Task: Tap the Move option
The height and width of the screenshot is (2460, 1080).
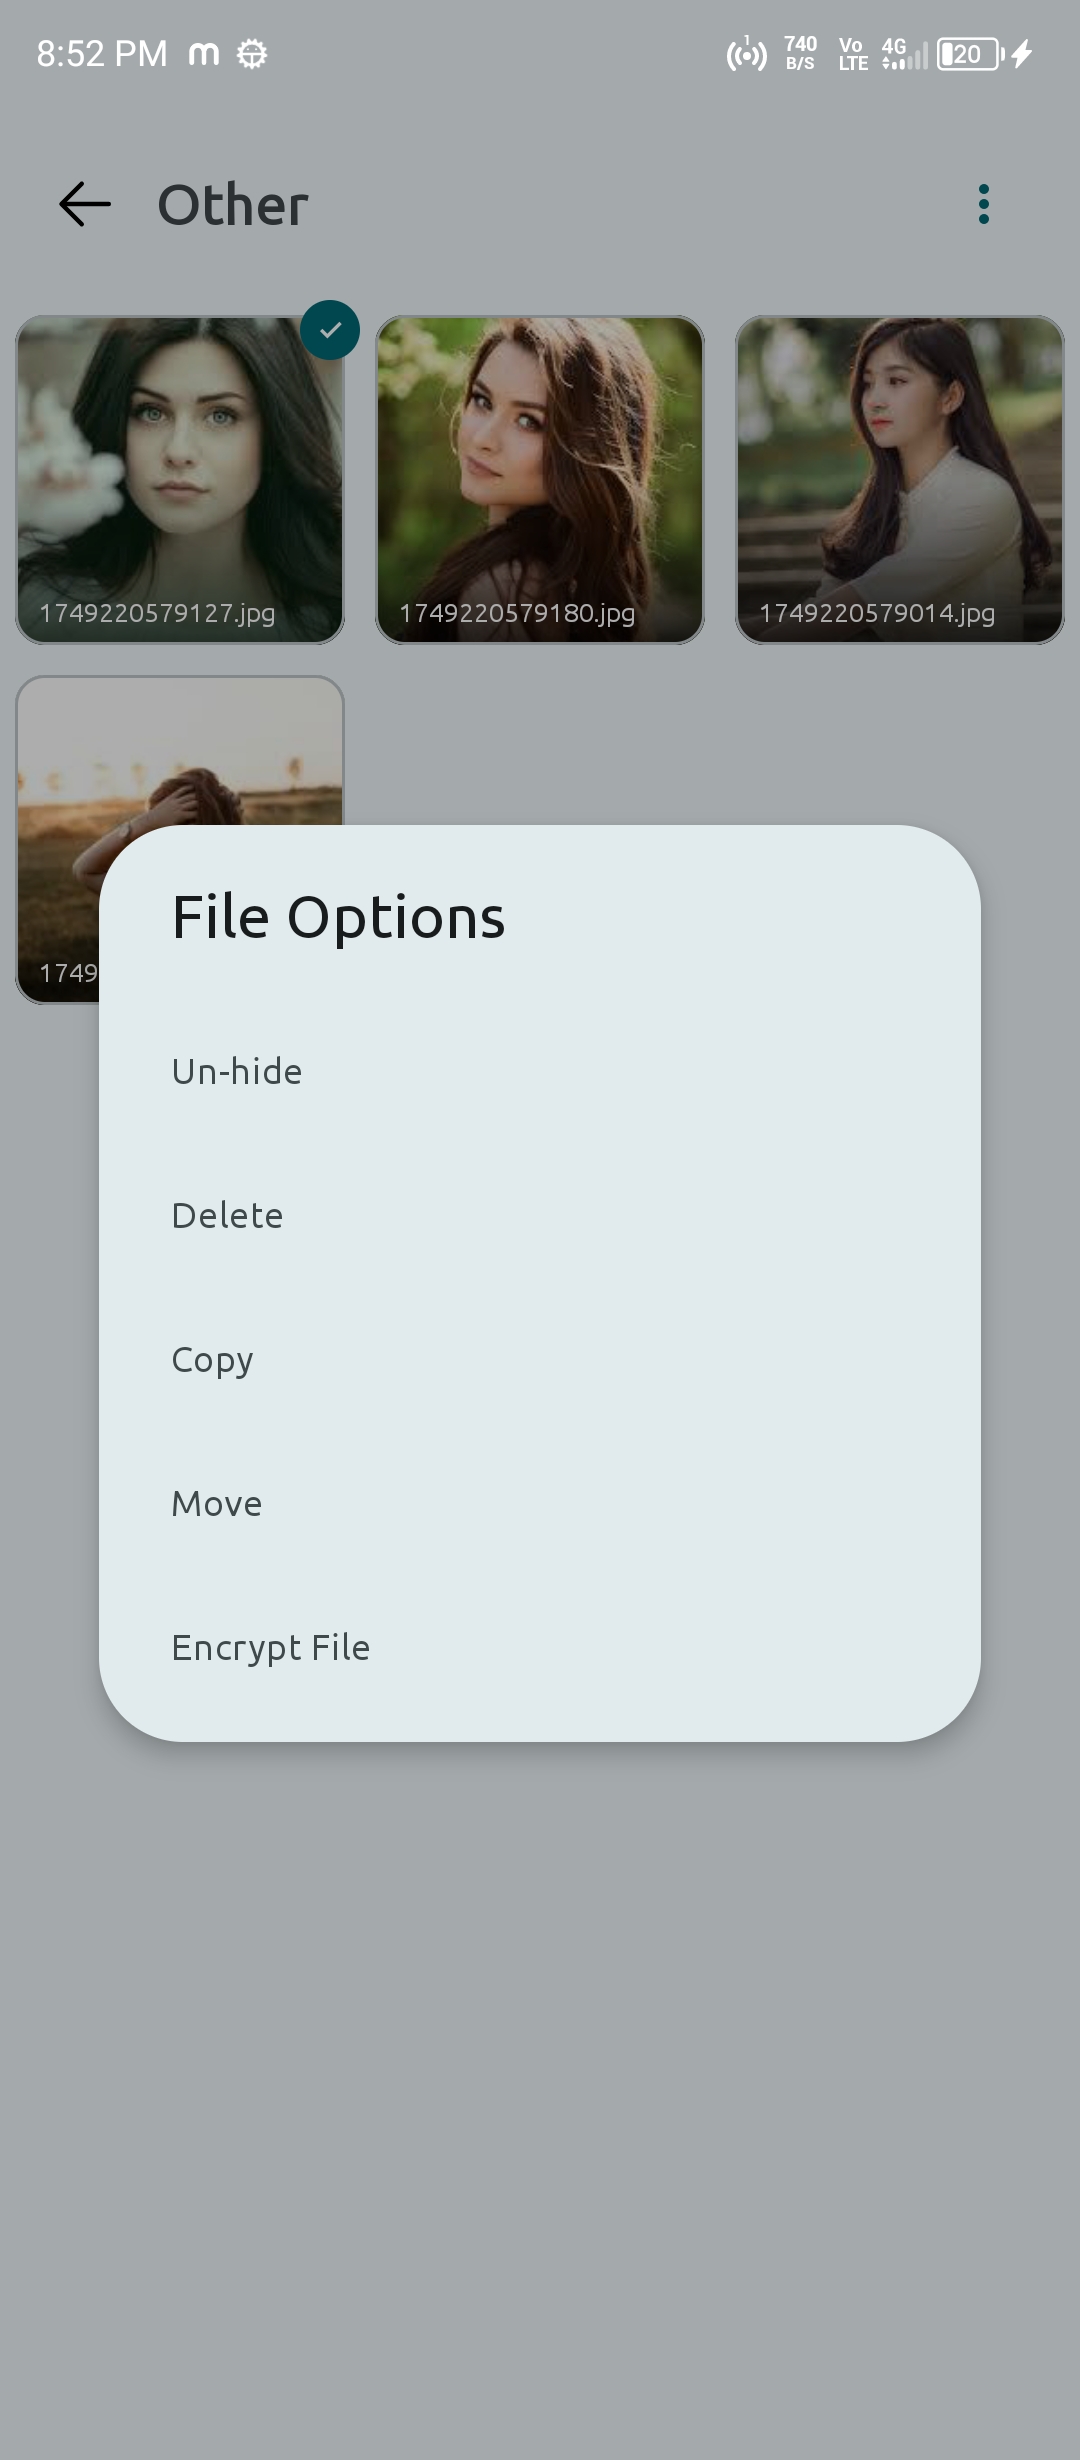Action: tap(216, 1502)
